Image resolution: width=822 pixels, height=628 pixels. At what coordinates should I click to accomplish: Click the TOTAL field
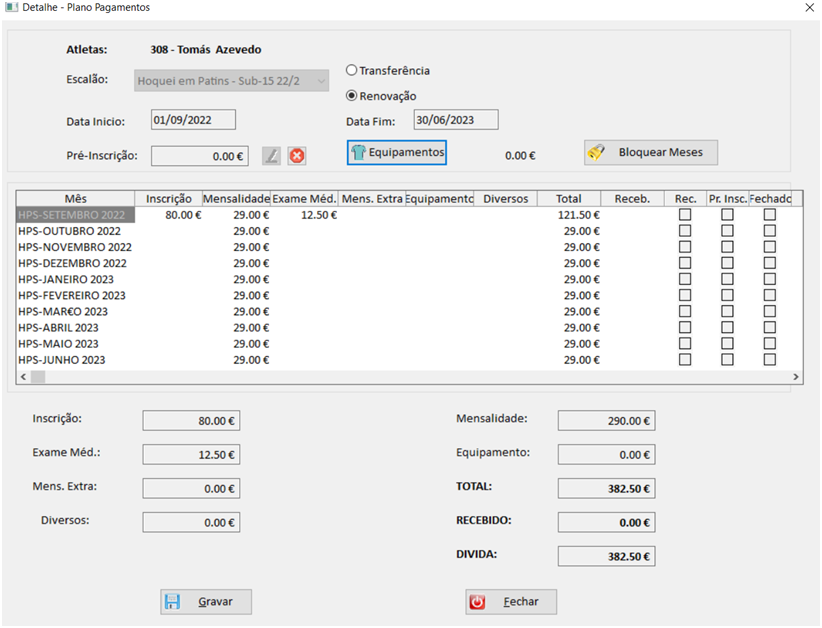click(x=607, y=489)
